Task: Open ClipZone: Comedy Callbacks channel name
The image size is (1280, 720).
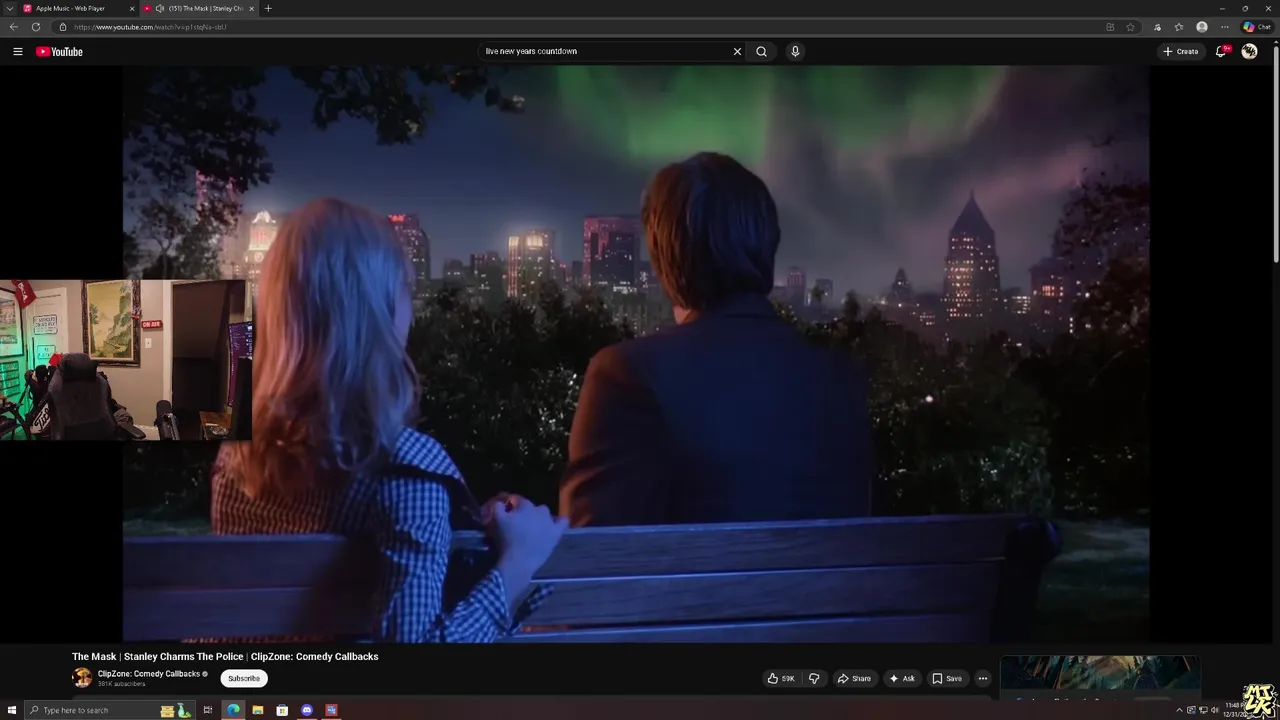Action: [x=149, y=674]
